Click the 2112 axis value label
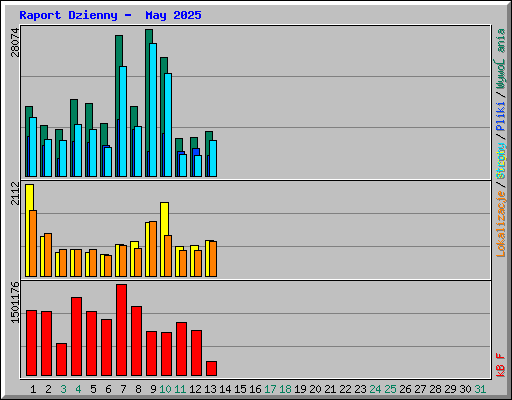 [15, 193]
